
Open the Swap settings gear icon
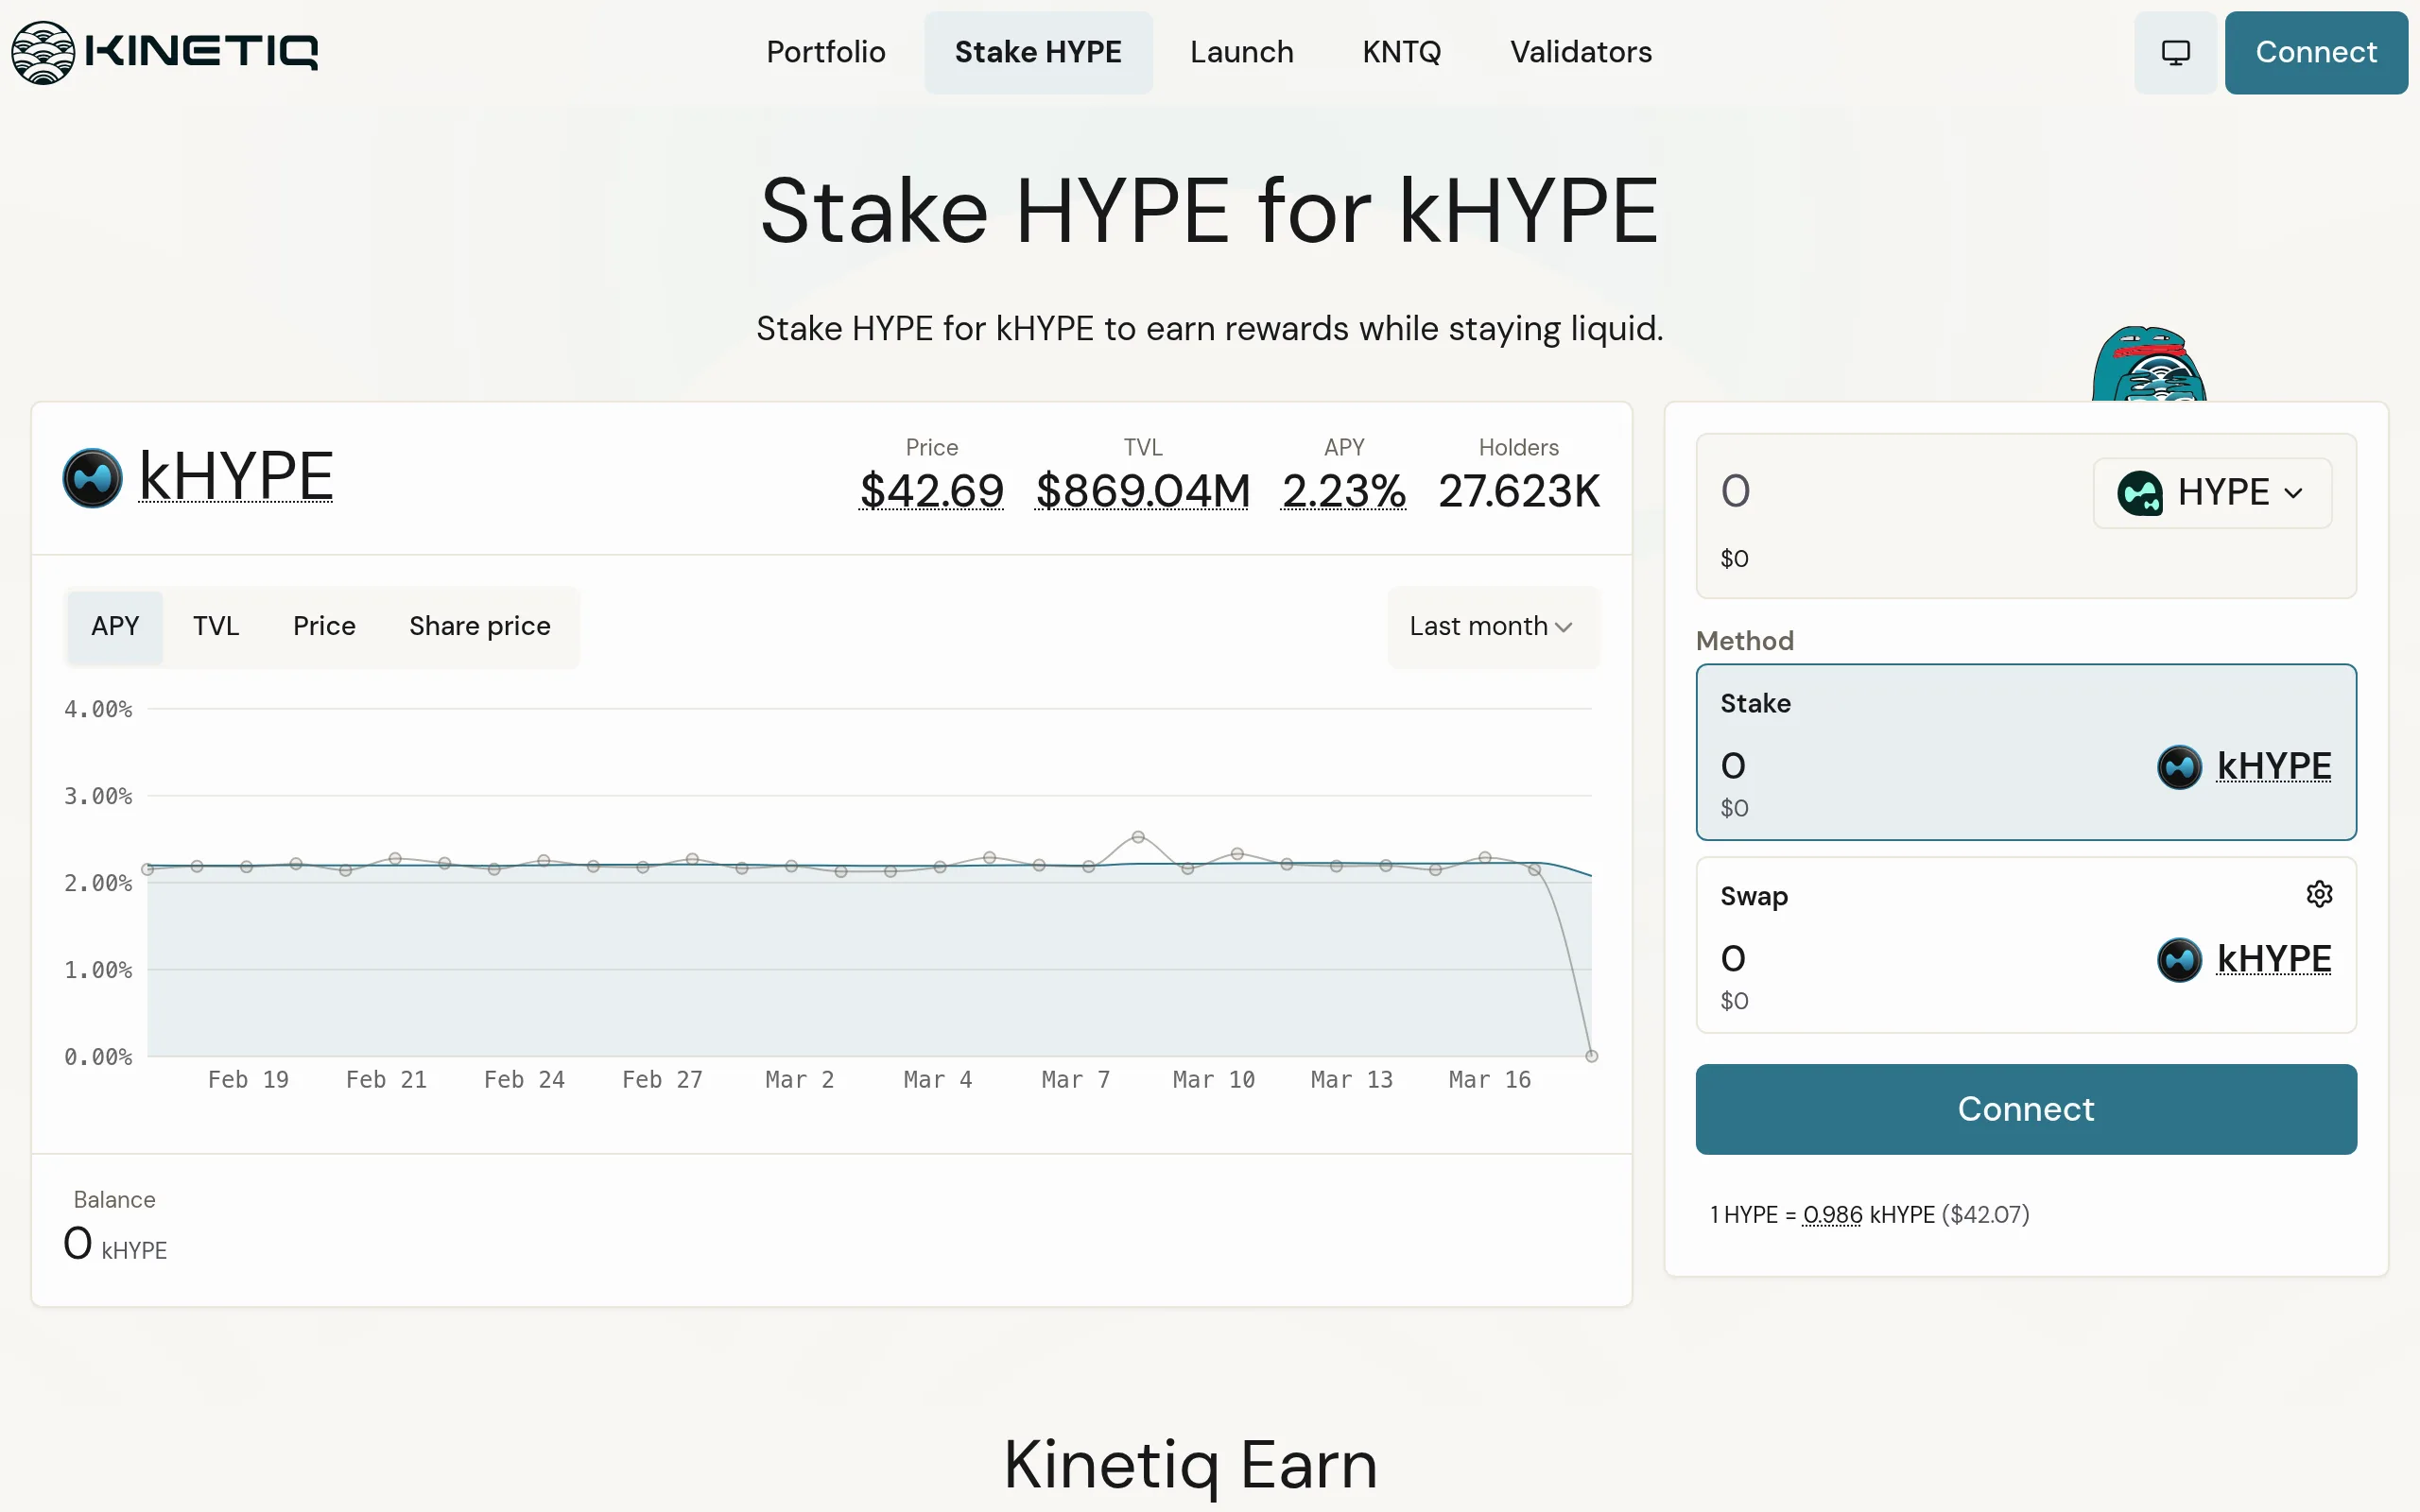pyautogui.click(x=2319, y=893)
